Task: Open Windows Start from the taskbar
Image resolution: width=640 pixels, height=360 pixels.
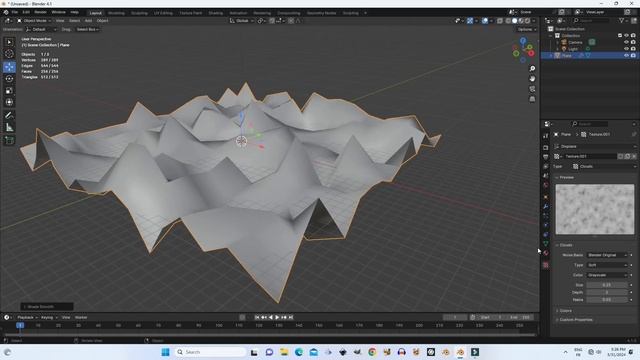Action: (x=165, y=352)
